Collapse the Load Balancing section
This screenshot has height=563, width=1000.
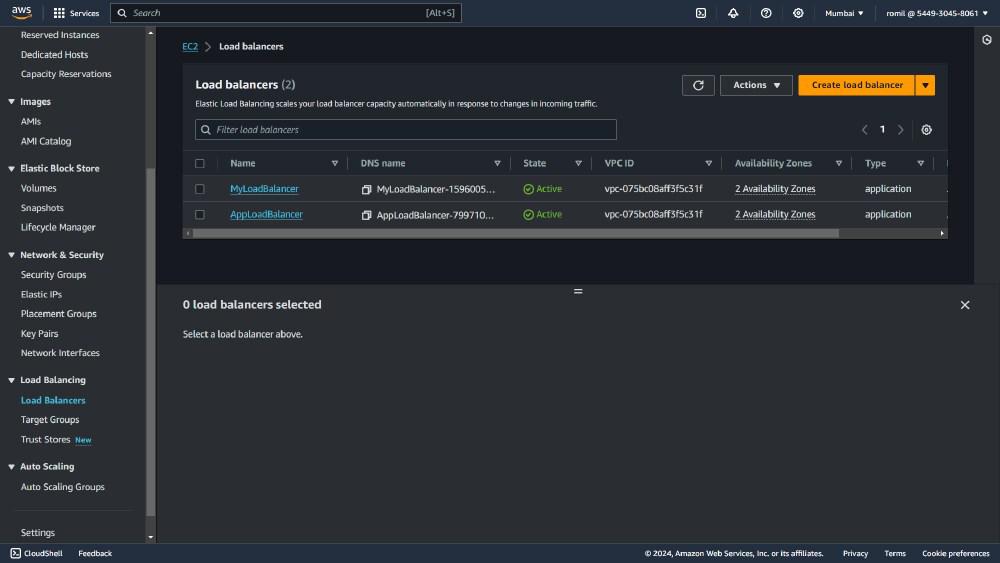(11, 379)
